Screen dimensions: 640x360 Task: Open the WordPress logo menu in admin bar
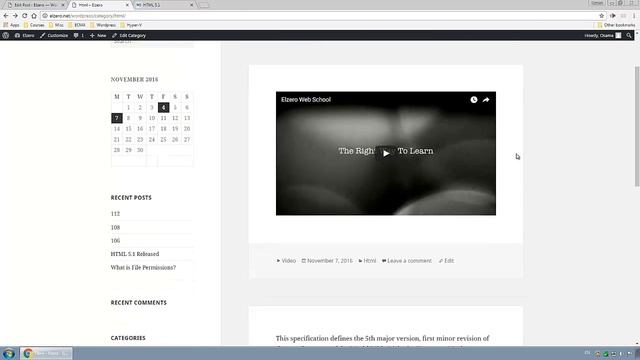tap(6, 36)
